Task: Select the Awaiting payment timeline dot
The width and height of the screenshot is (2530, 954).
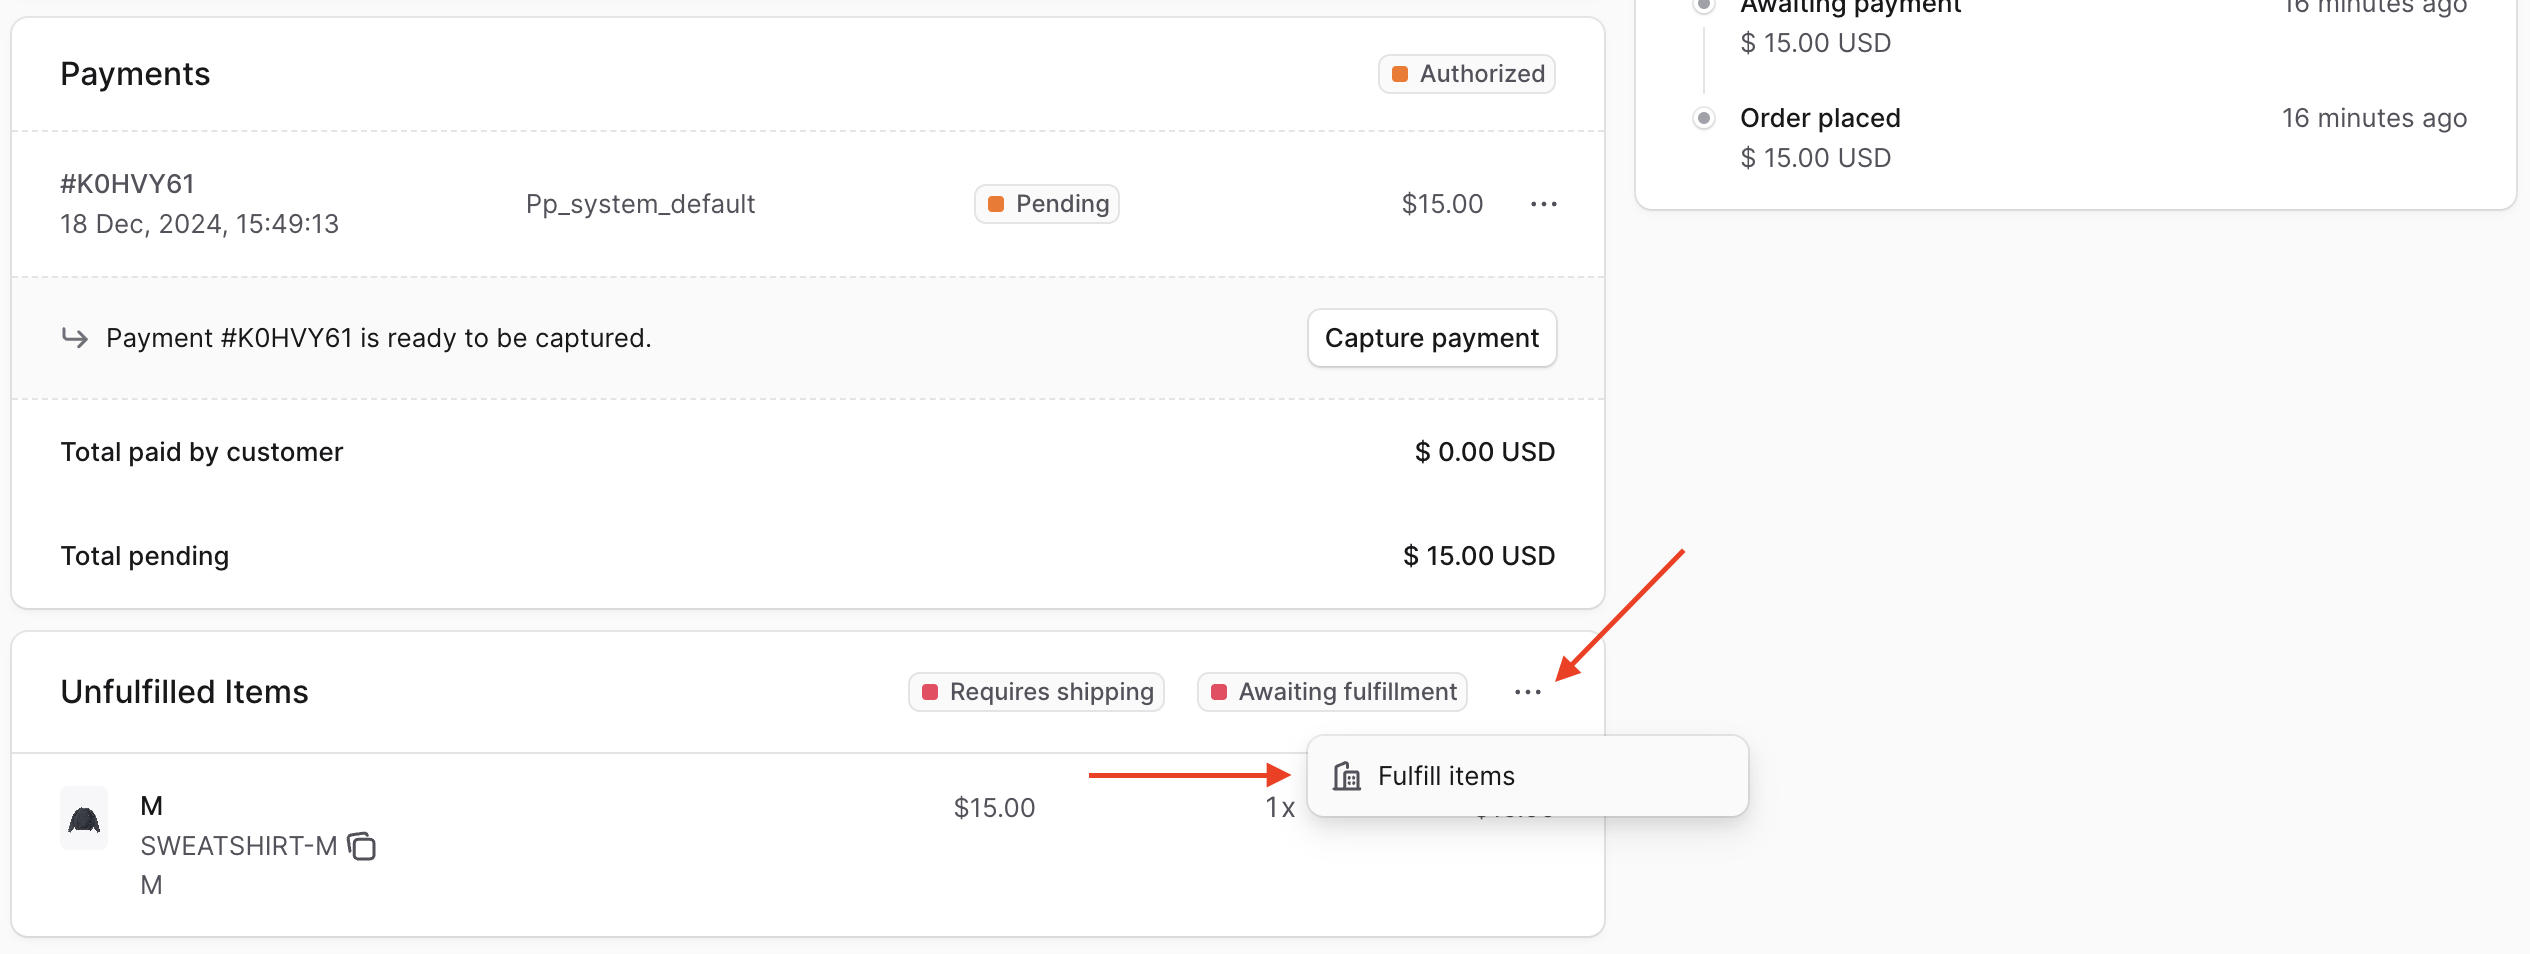Action: [x=1703, y=4]
